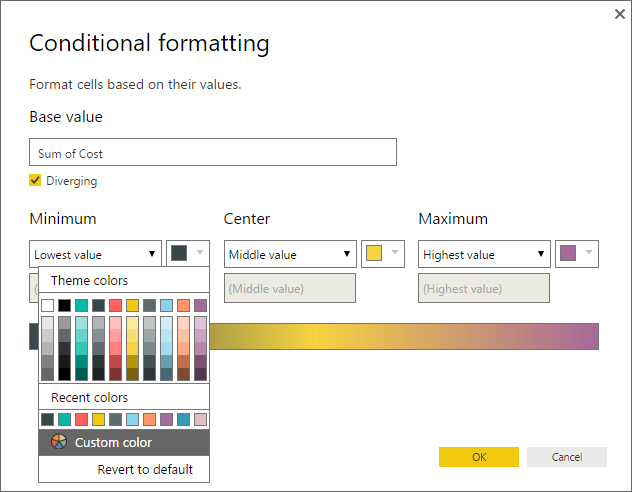Open the Highest value dropdown
This screenshot has height=492, width=632.
pyautogui.click(x=484, y=255)
